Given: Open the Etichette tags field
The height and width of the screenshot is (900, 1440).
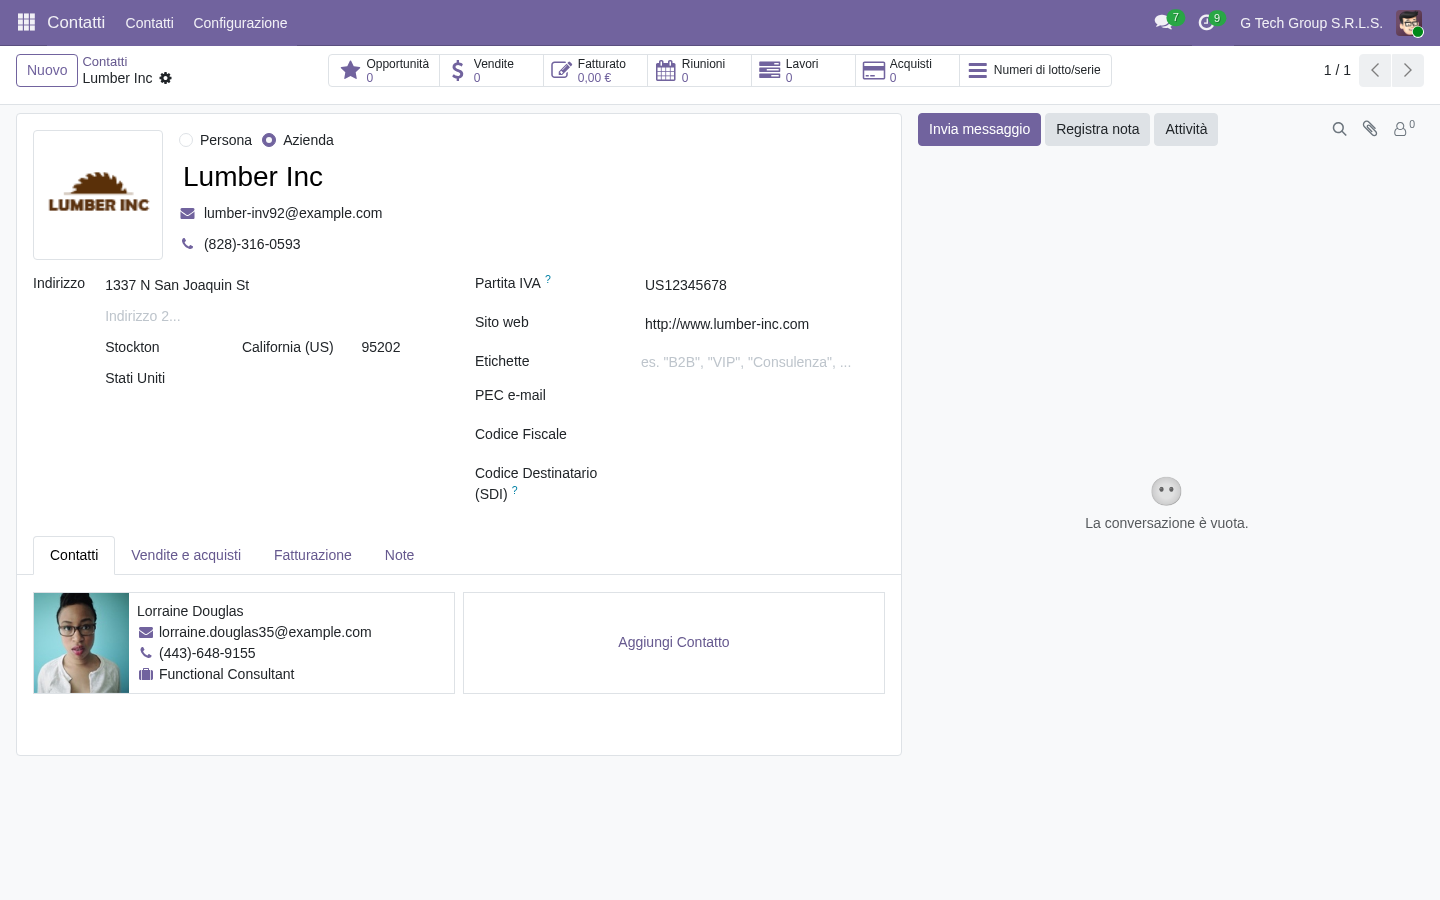Looking at the screenshot, I should 763,362.
